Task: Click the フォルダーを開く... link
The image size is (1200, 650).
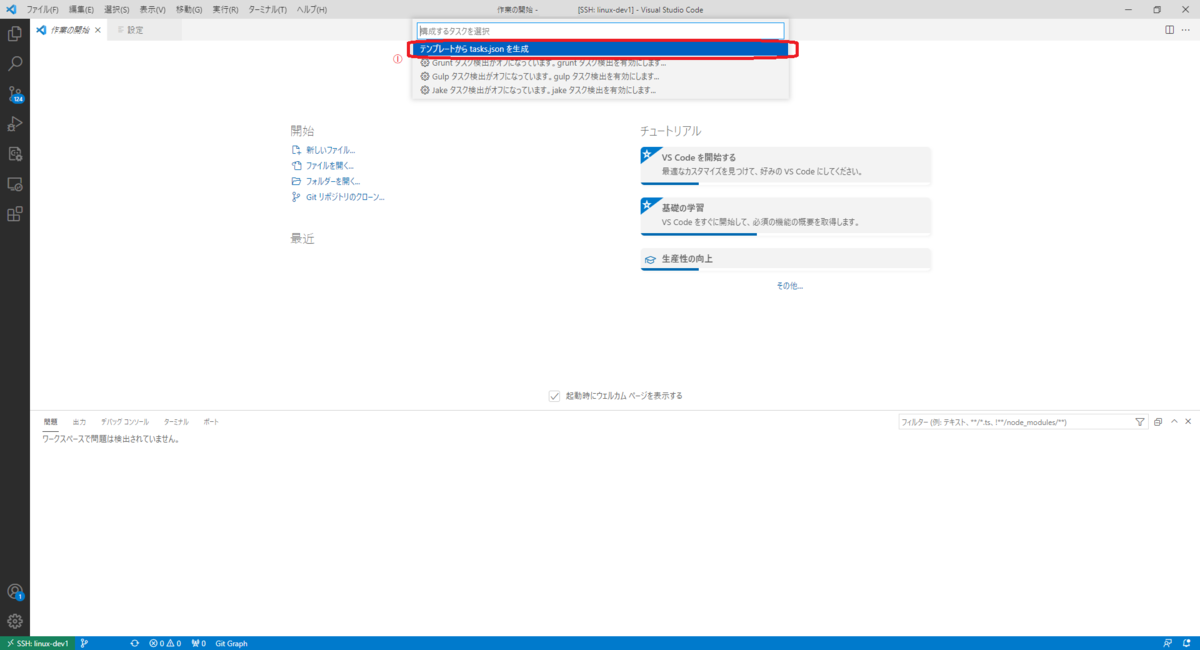Action: 332,182
